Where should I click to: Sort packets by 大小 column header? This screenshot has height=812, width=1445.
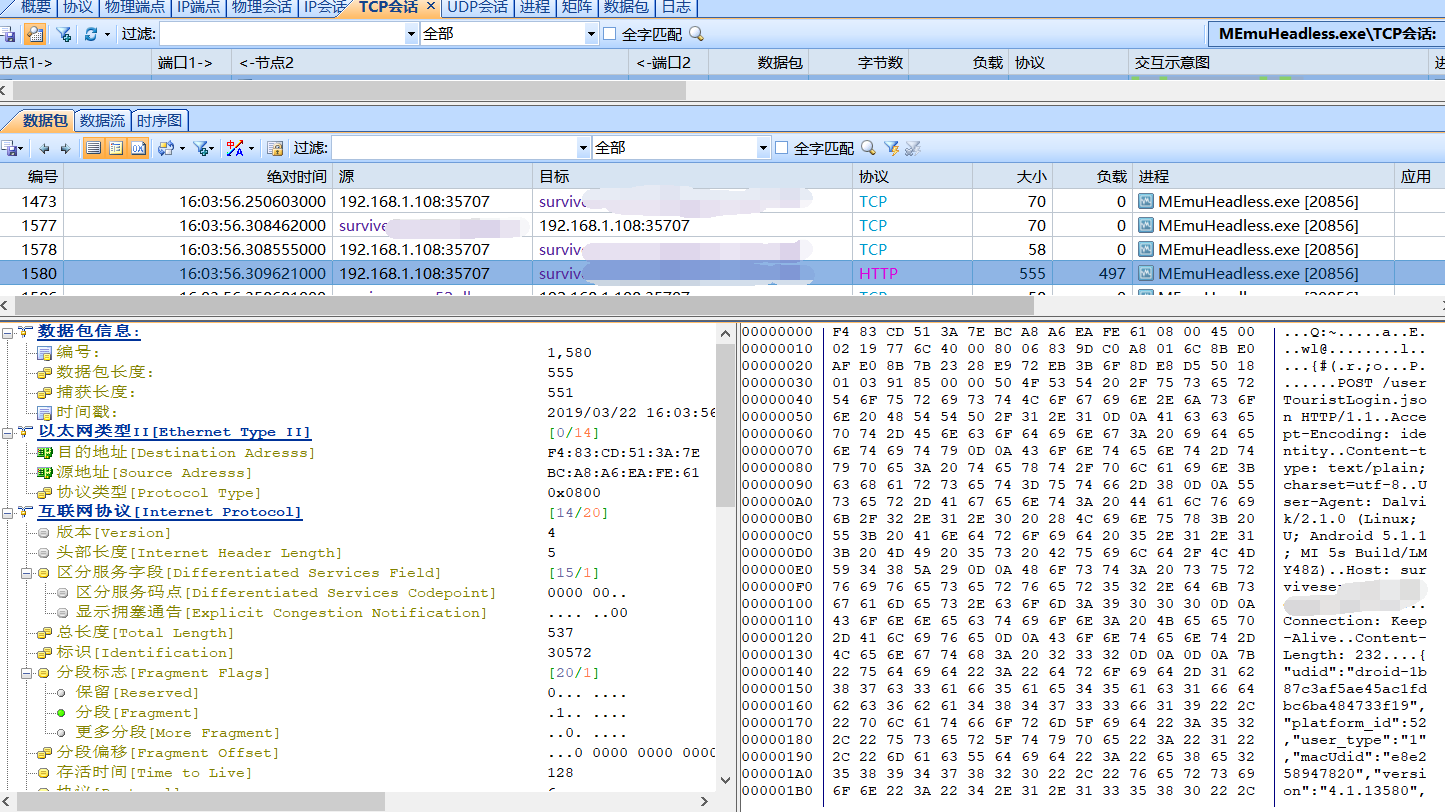pyautogui.click(x=1012, y=177)
